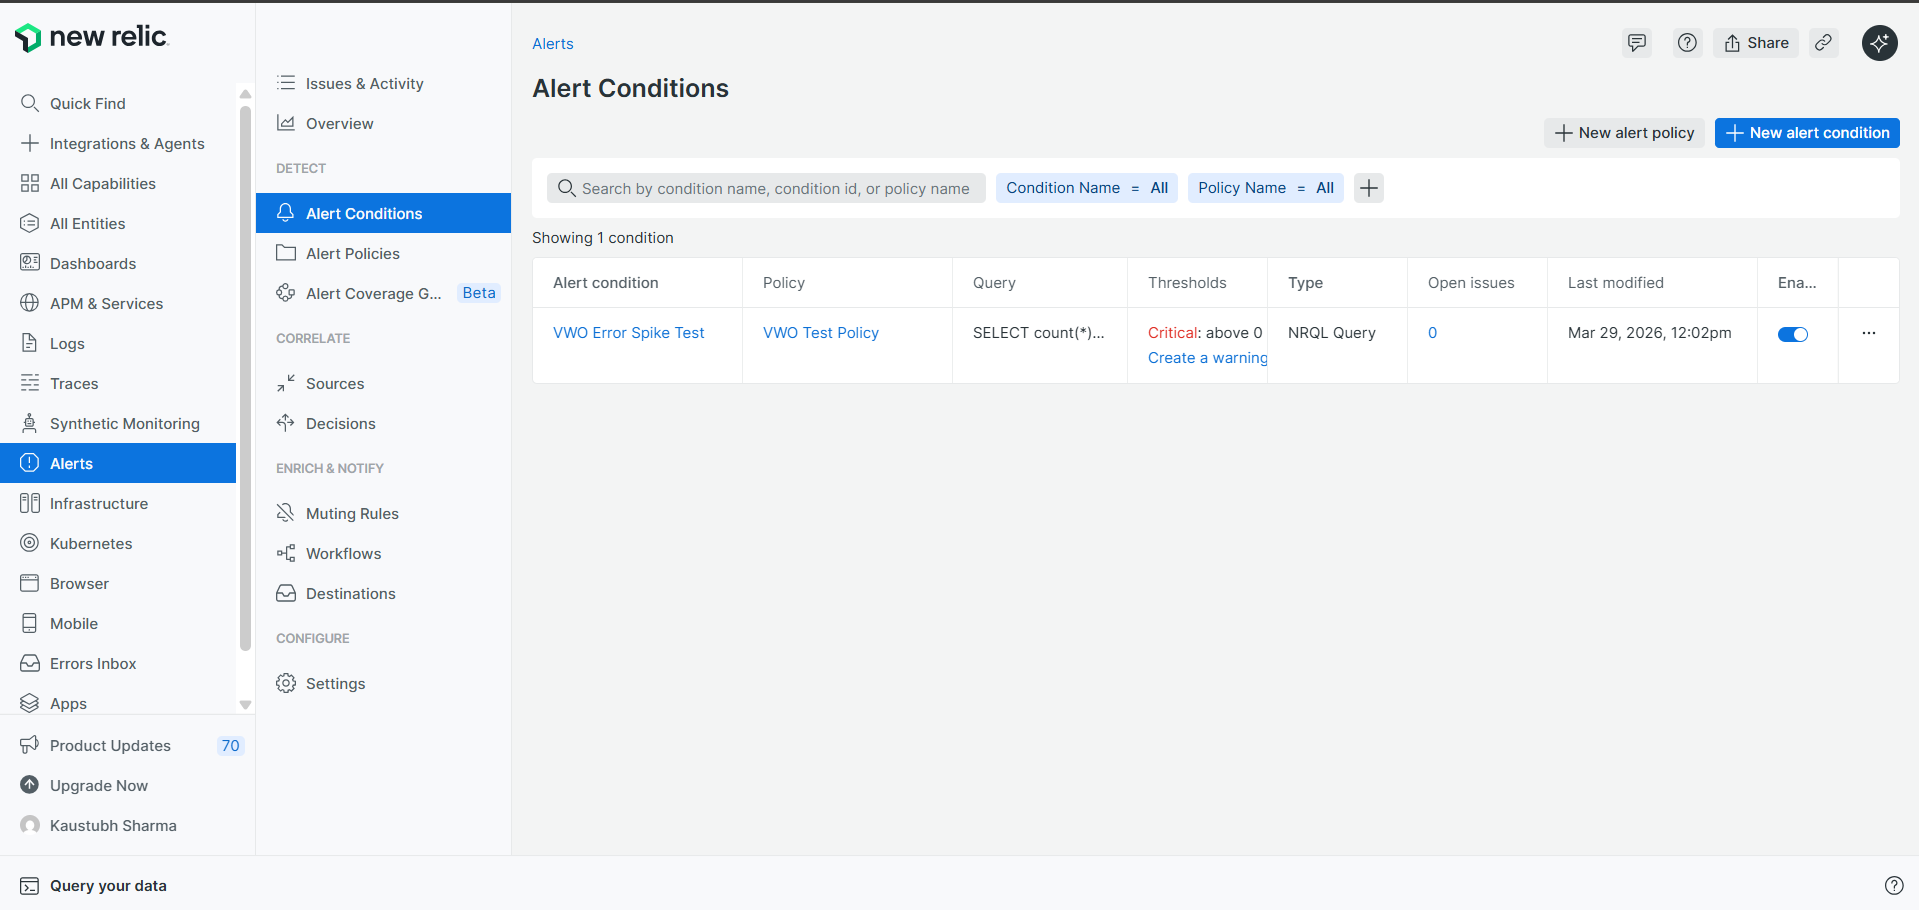This screenshot has height=910, width=1919.
Task: Sort by Last modified column header
Action: 1616,283
